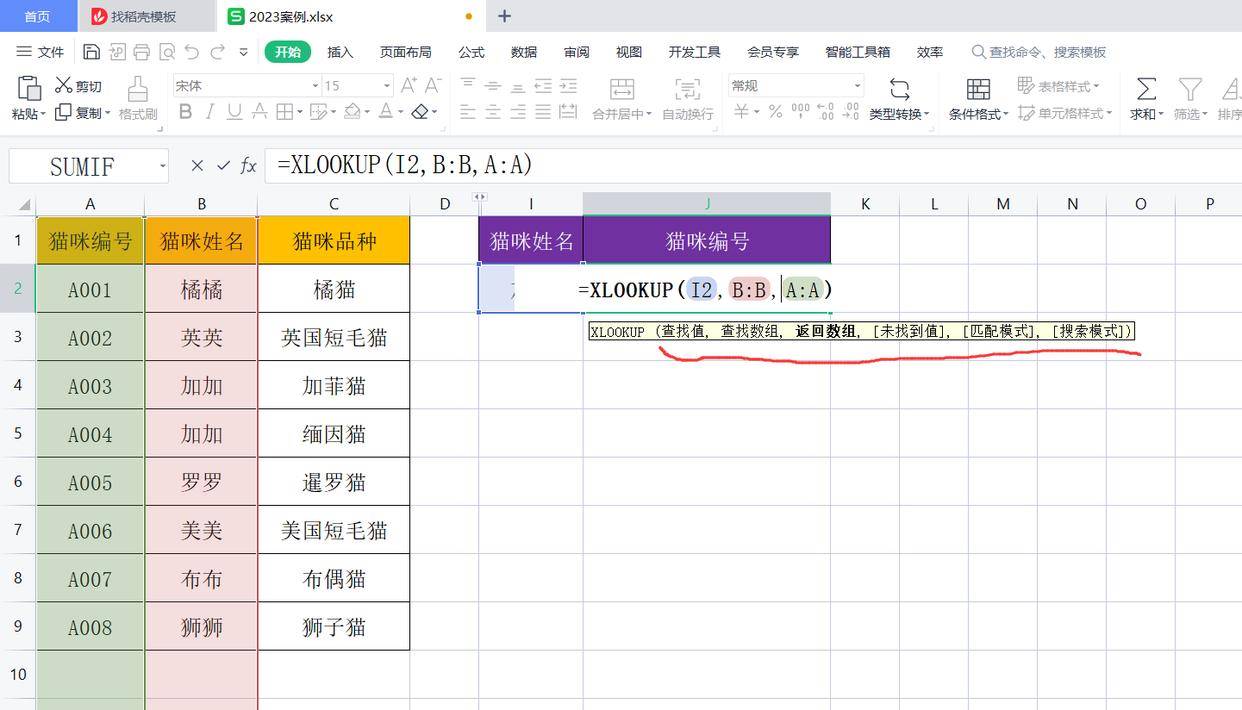The height and width of the screenshot is (710, 1242).
Task: Open Print Preview icon
Action: [166, 52]
